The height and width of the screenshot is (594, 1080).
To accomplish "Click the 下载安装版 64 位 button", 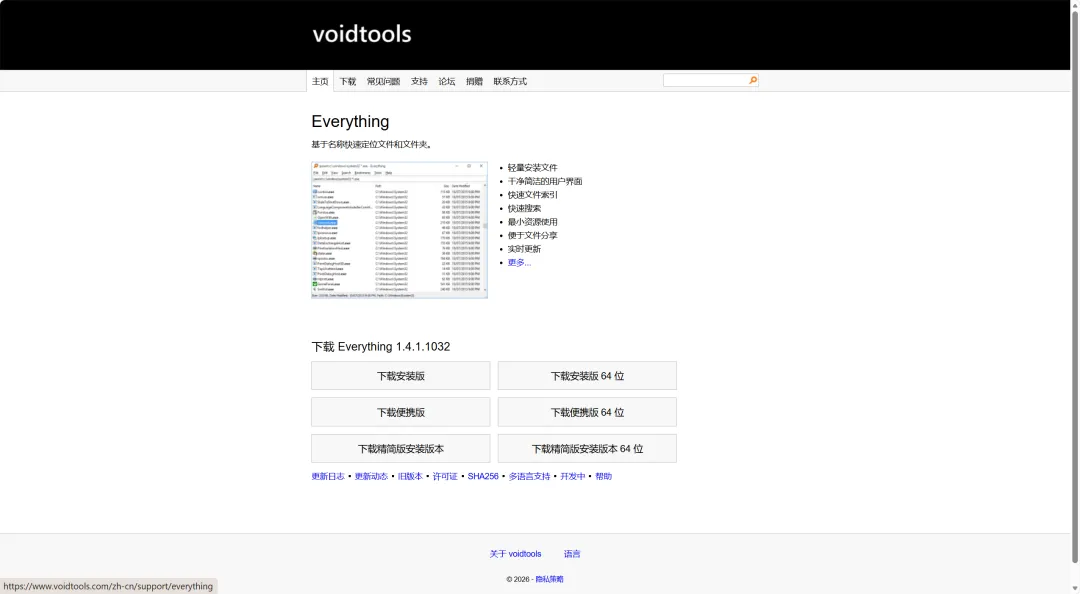I will coord(588,376).
